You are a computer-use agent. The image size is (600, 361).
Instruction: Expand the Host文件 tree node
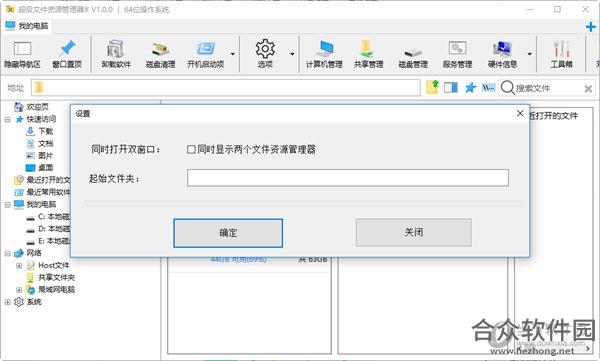coord(19,265)
